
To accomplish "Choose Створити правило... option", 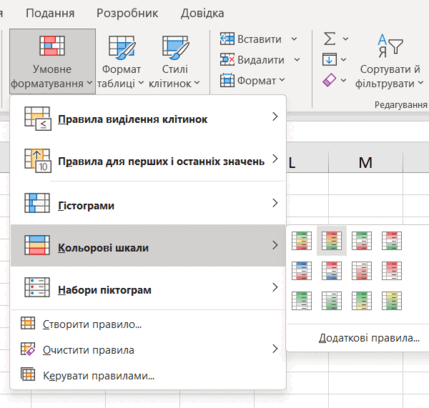I will point(148,324).
